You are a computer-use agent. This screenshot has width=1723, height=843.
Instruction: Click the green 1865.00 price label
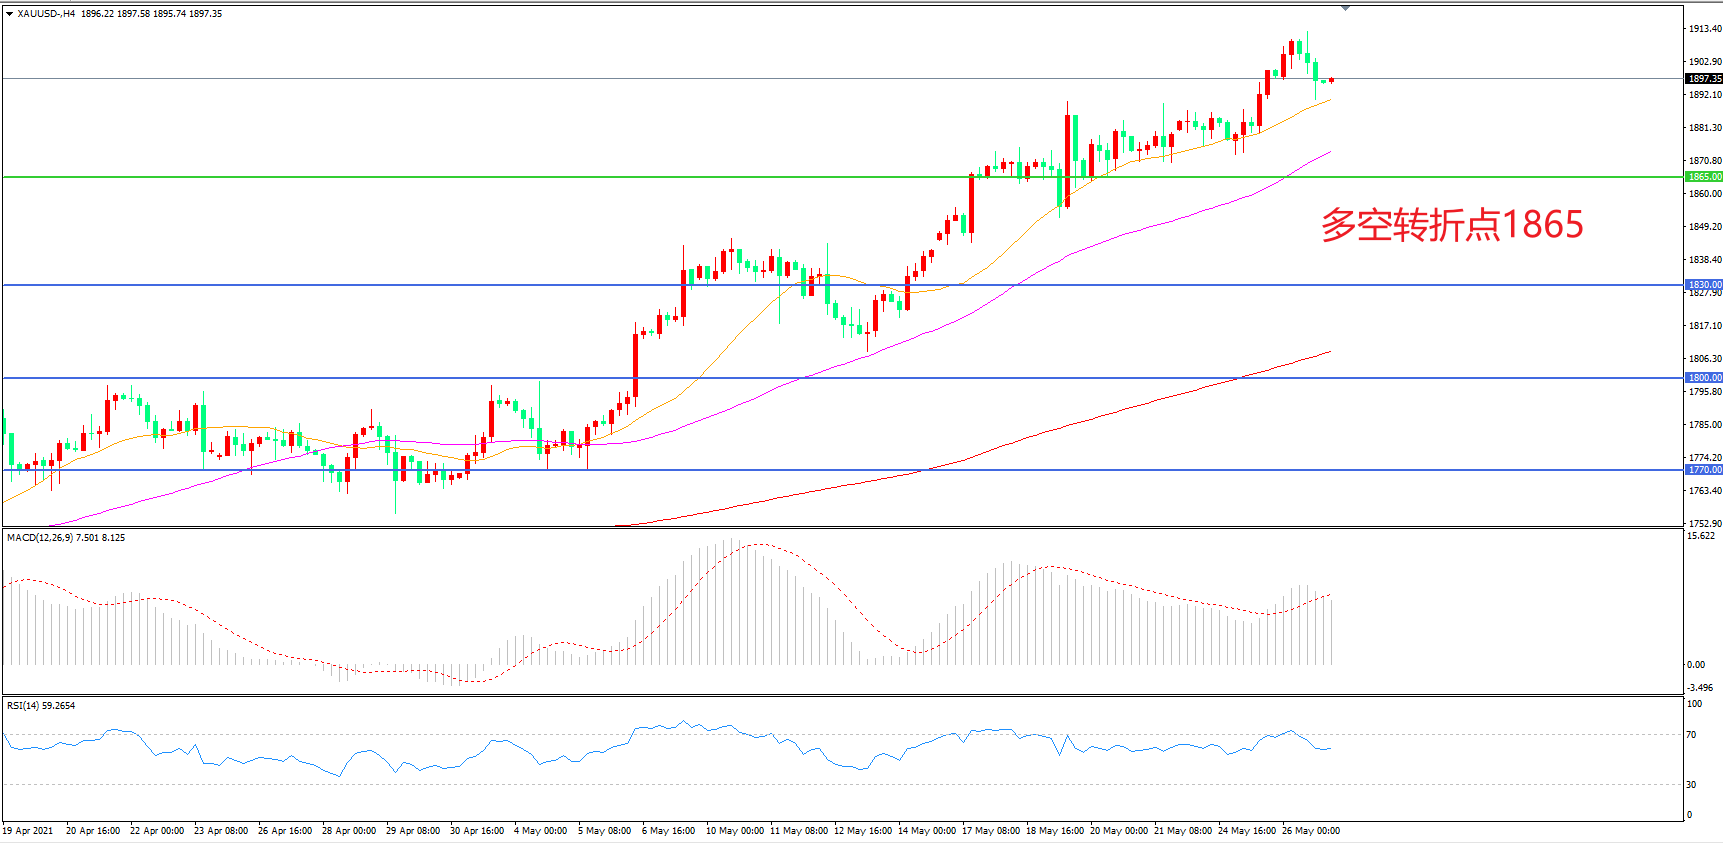1704,177
